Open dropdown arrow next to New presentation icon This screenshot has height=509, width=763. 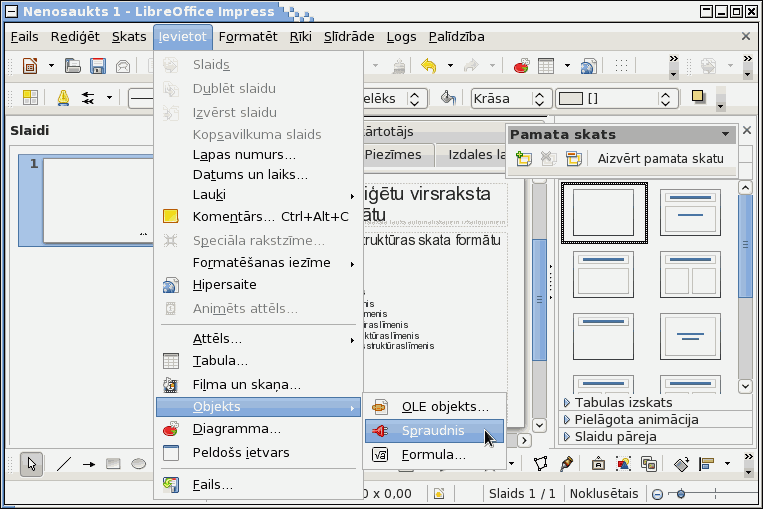pos(51,65)
